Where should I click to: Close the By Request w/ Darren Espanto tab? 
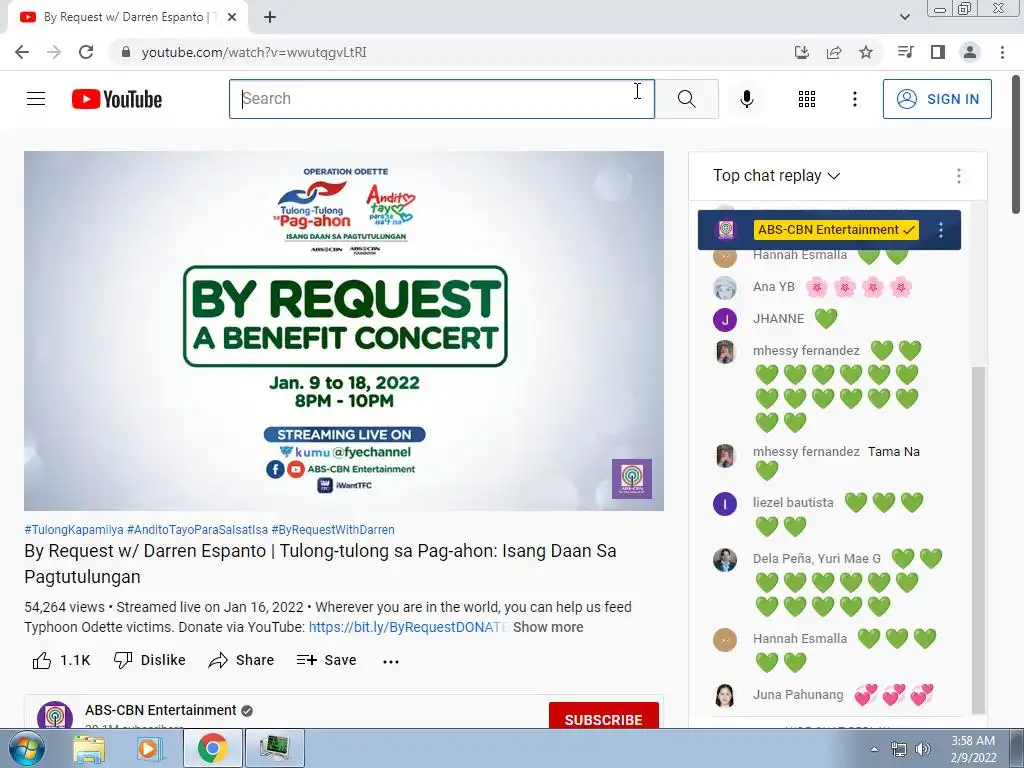[232, 17]
